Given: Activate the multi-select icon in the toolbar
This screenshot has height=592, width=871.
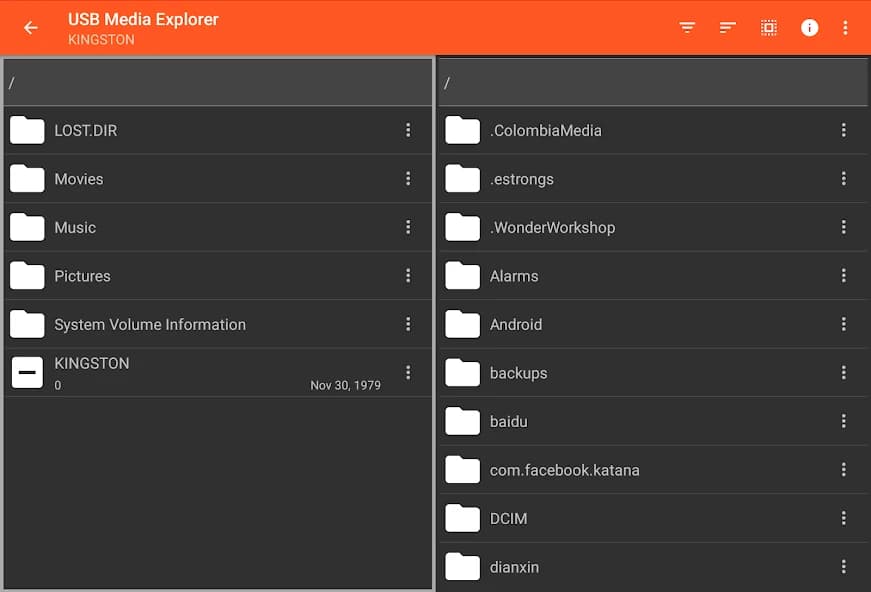Looking at the screenshot, I should (768, 27).
